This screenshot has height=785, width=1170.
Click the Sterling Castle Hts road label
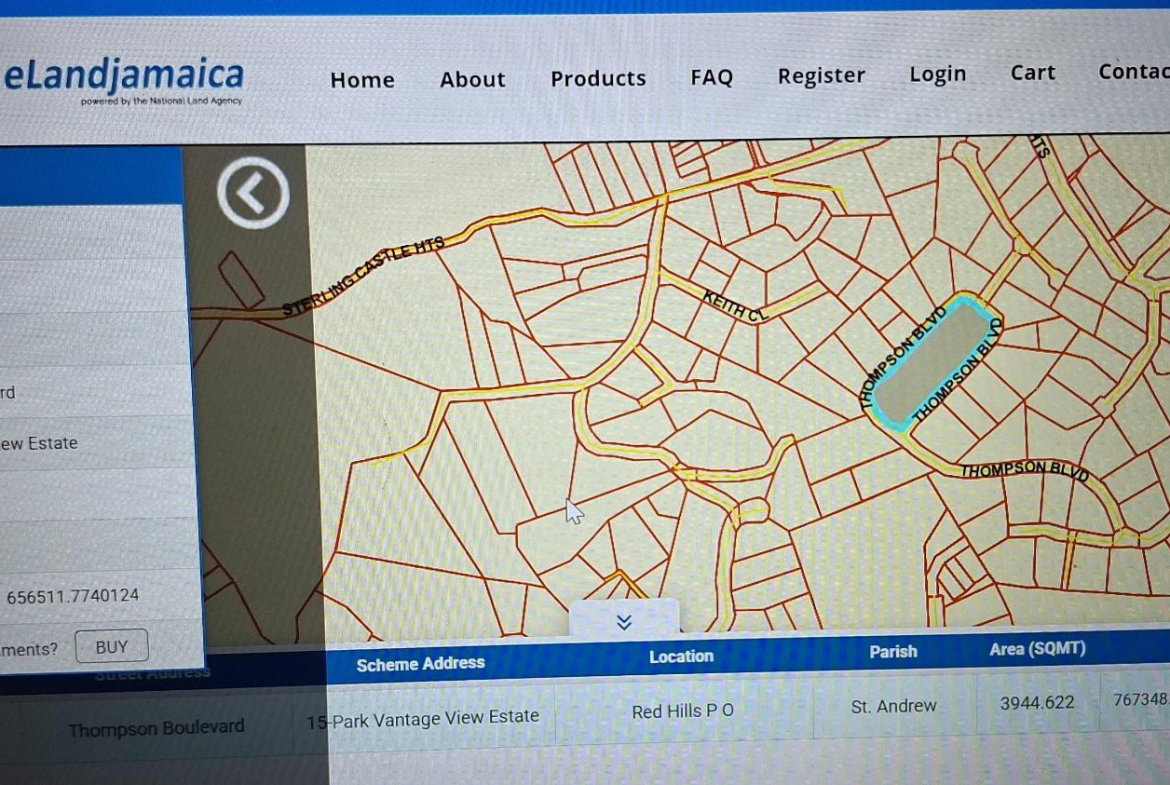(x=362, y=279)
